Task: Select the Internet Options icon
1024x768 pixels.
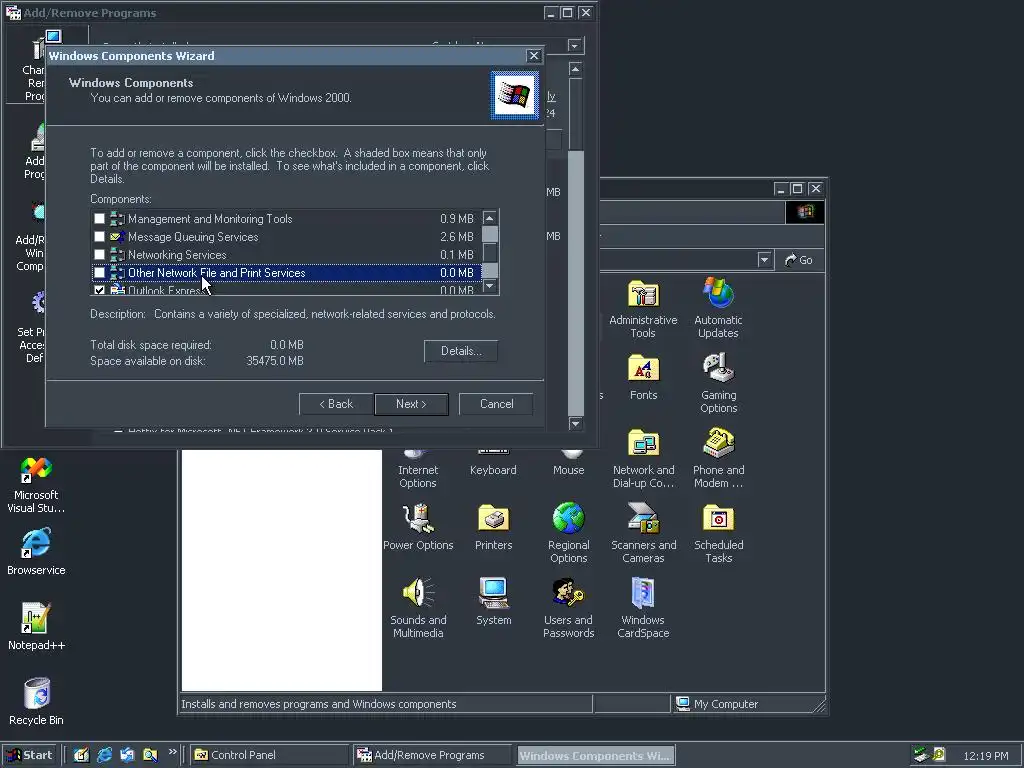Action: [x=418, y=470]
